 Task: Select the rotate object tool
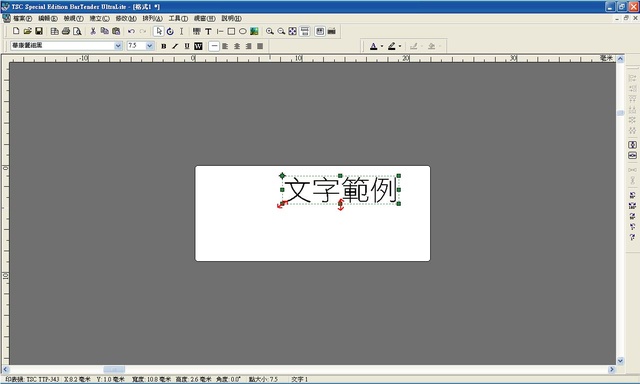[170, 31]
